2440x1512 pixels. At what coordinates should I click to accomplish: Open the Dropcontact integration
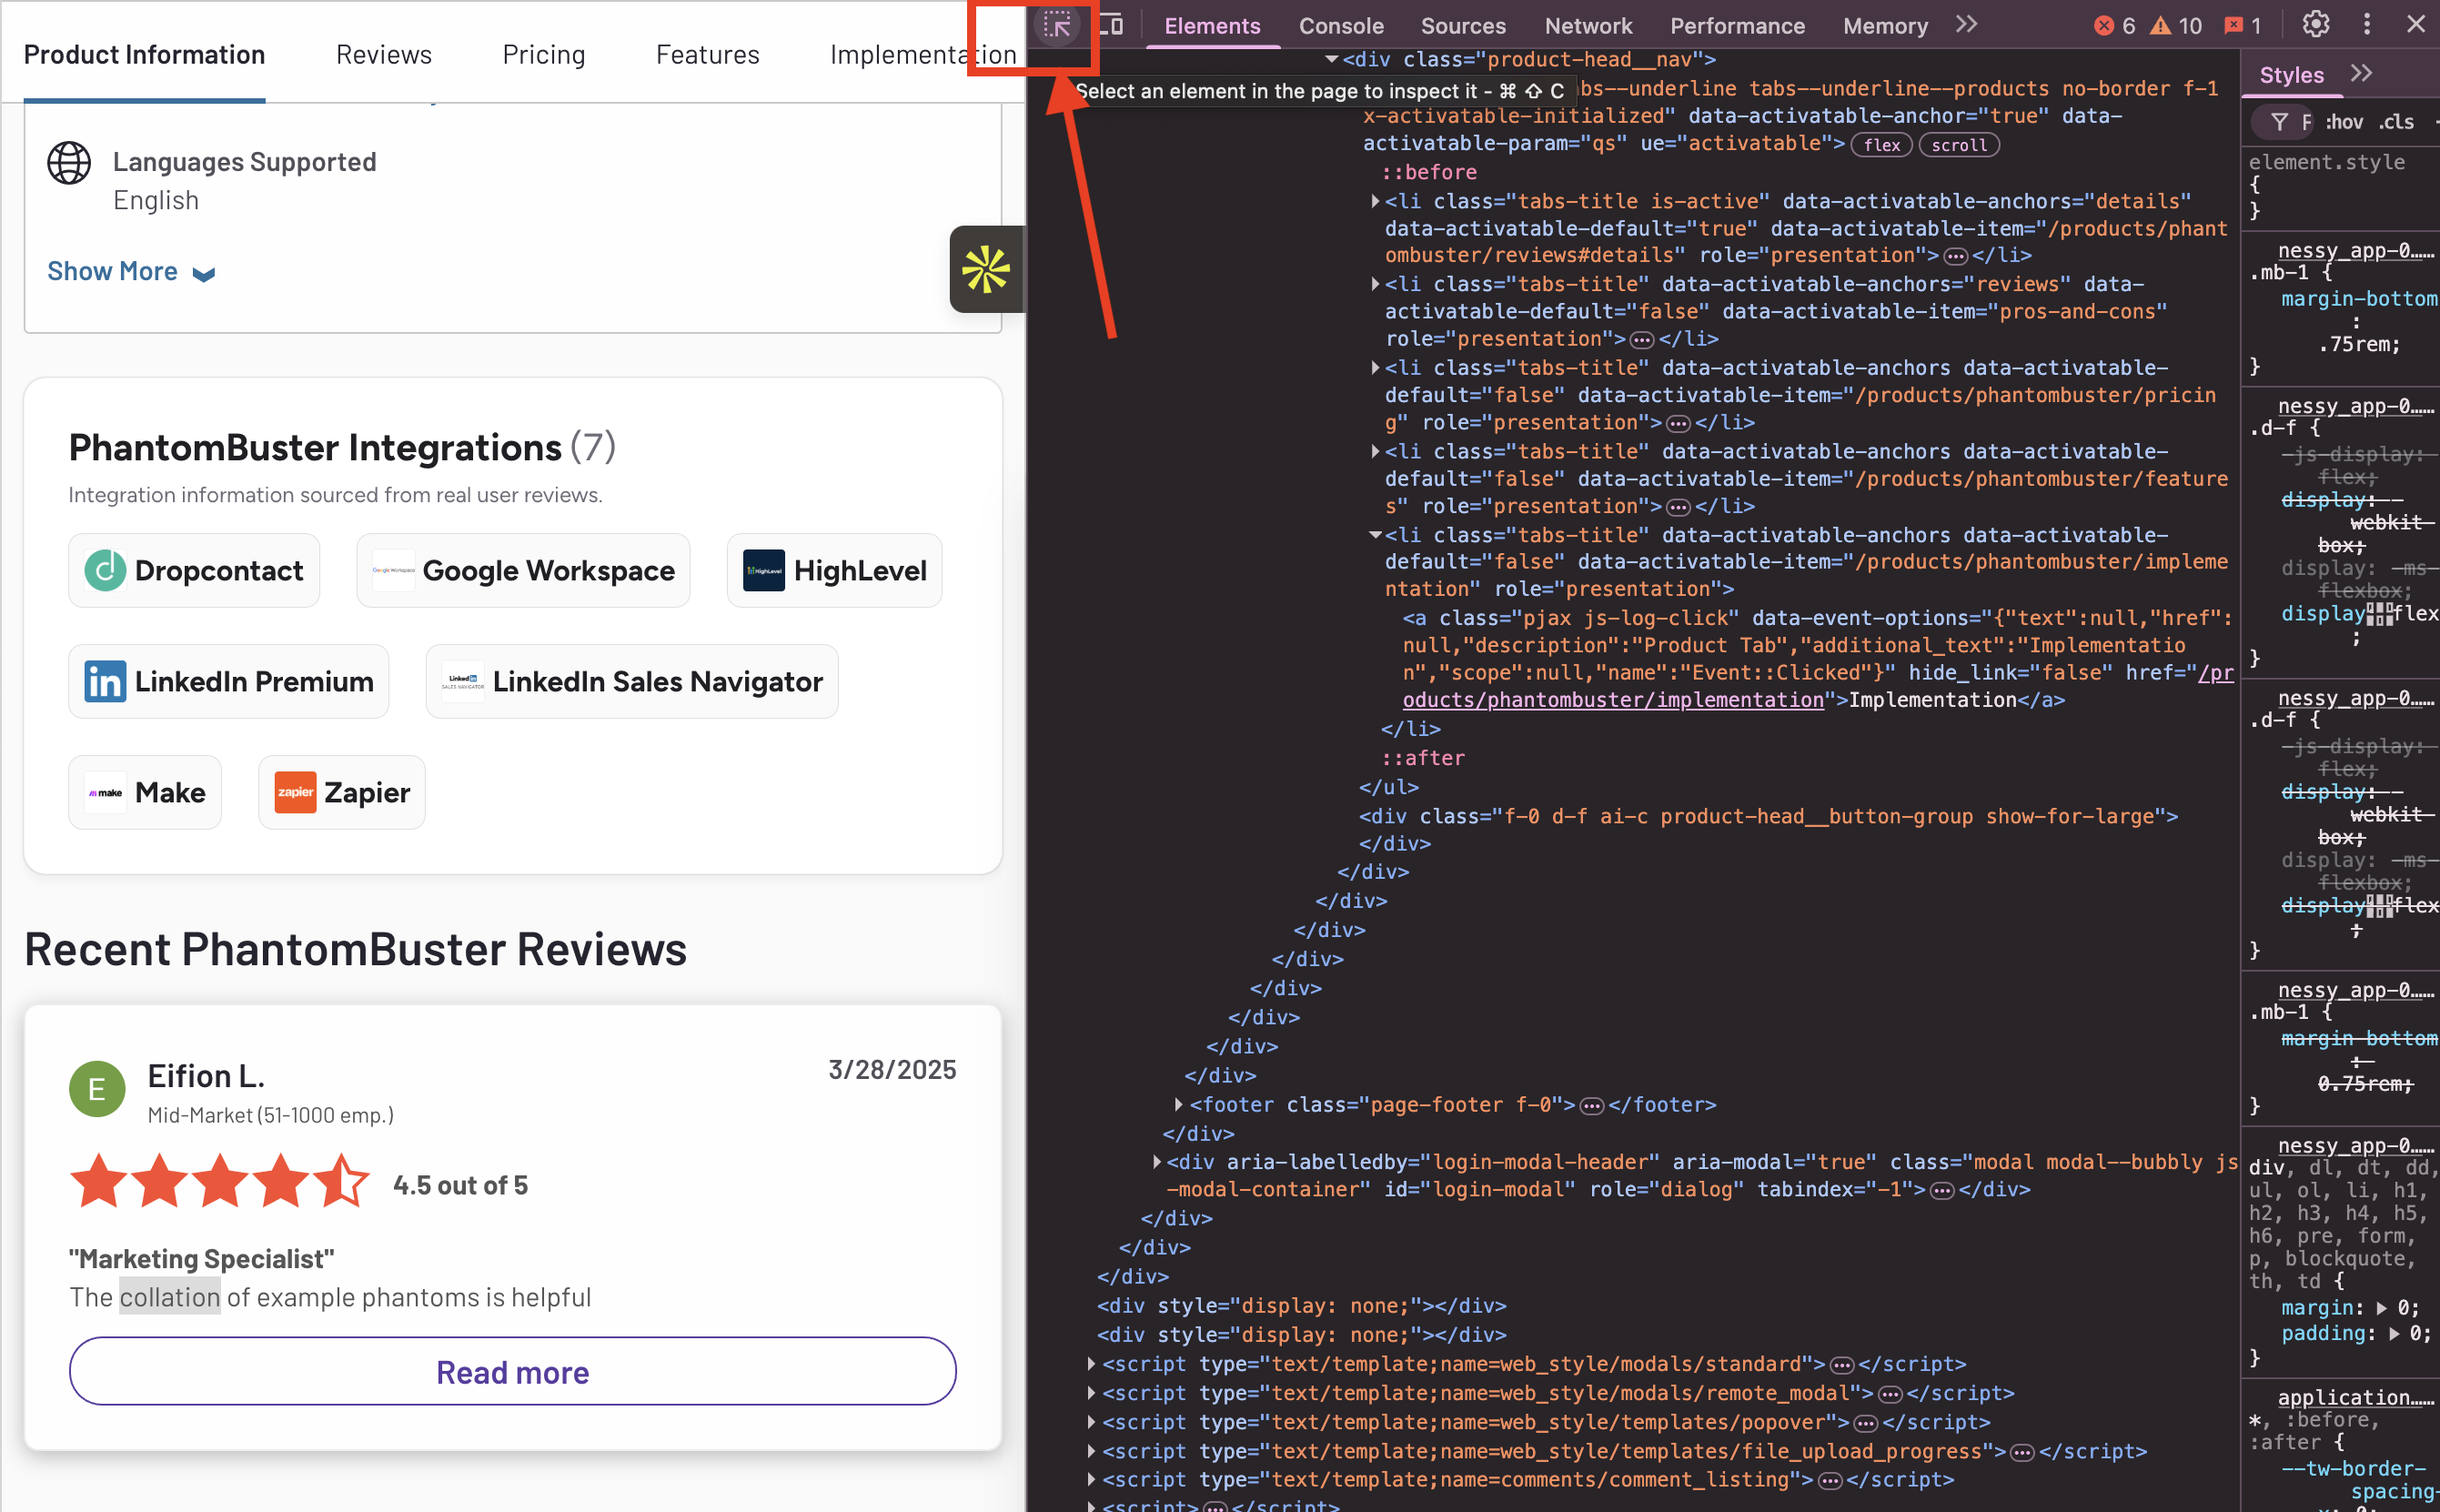tap(194, 571)
